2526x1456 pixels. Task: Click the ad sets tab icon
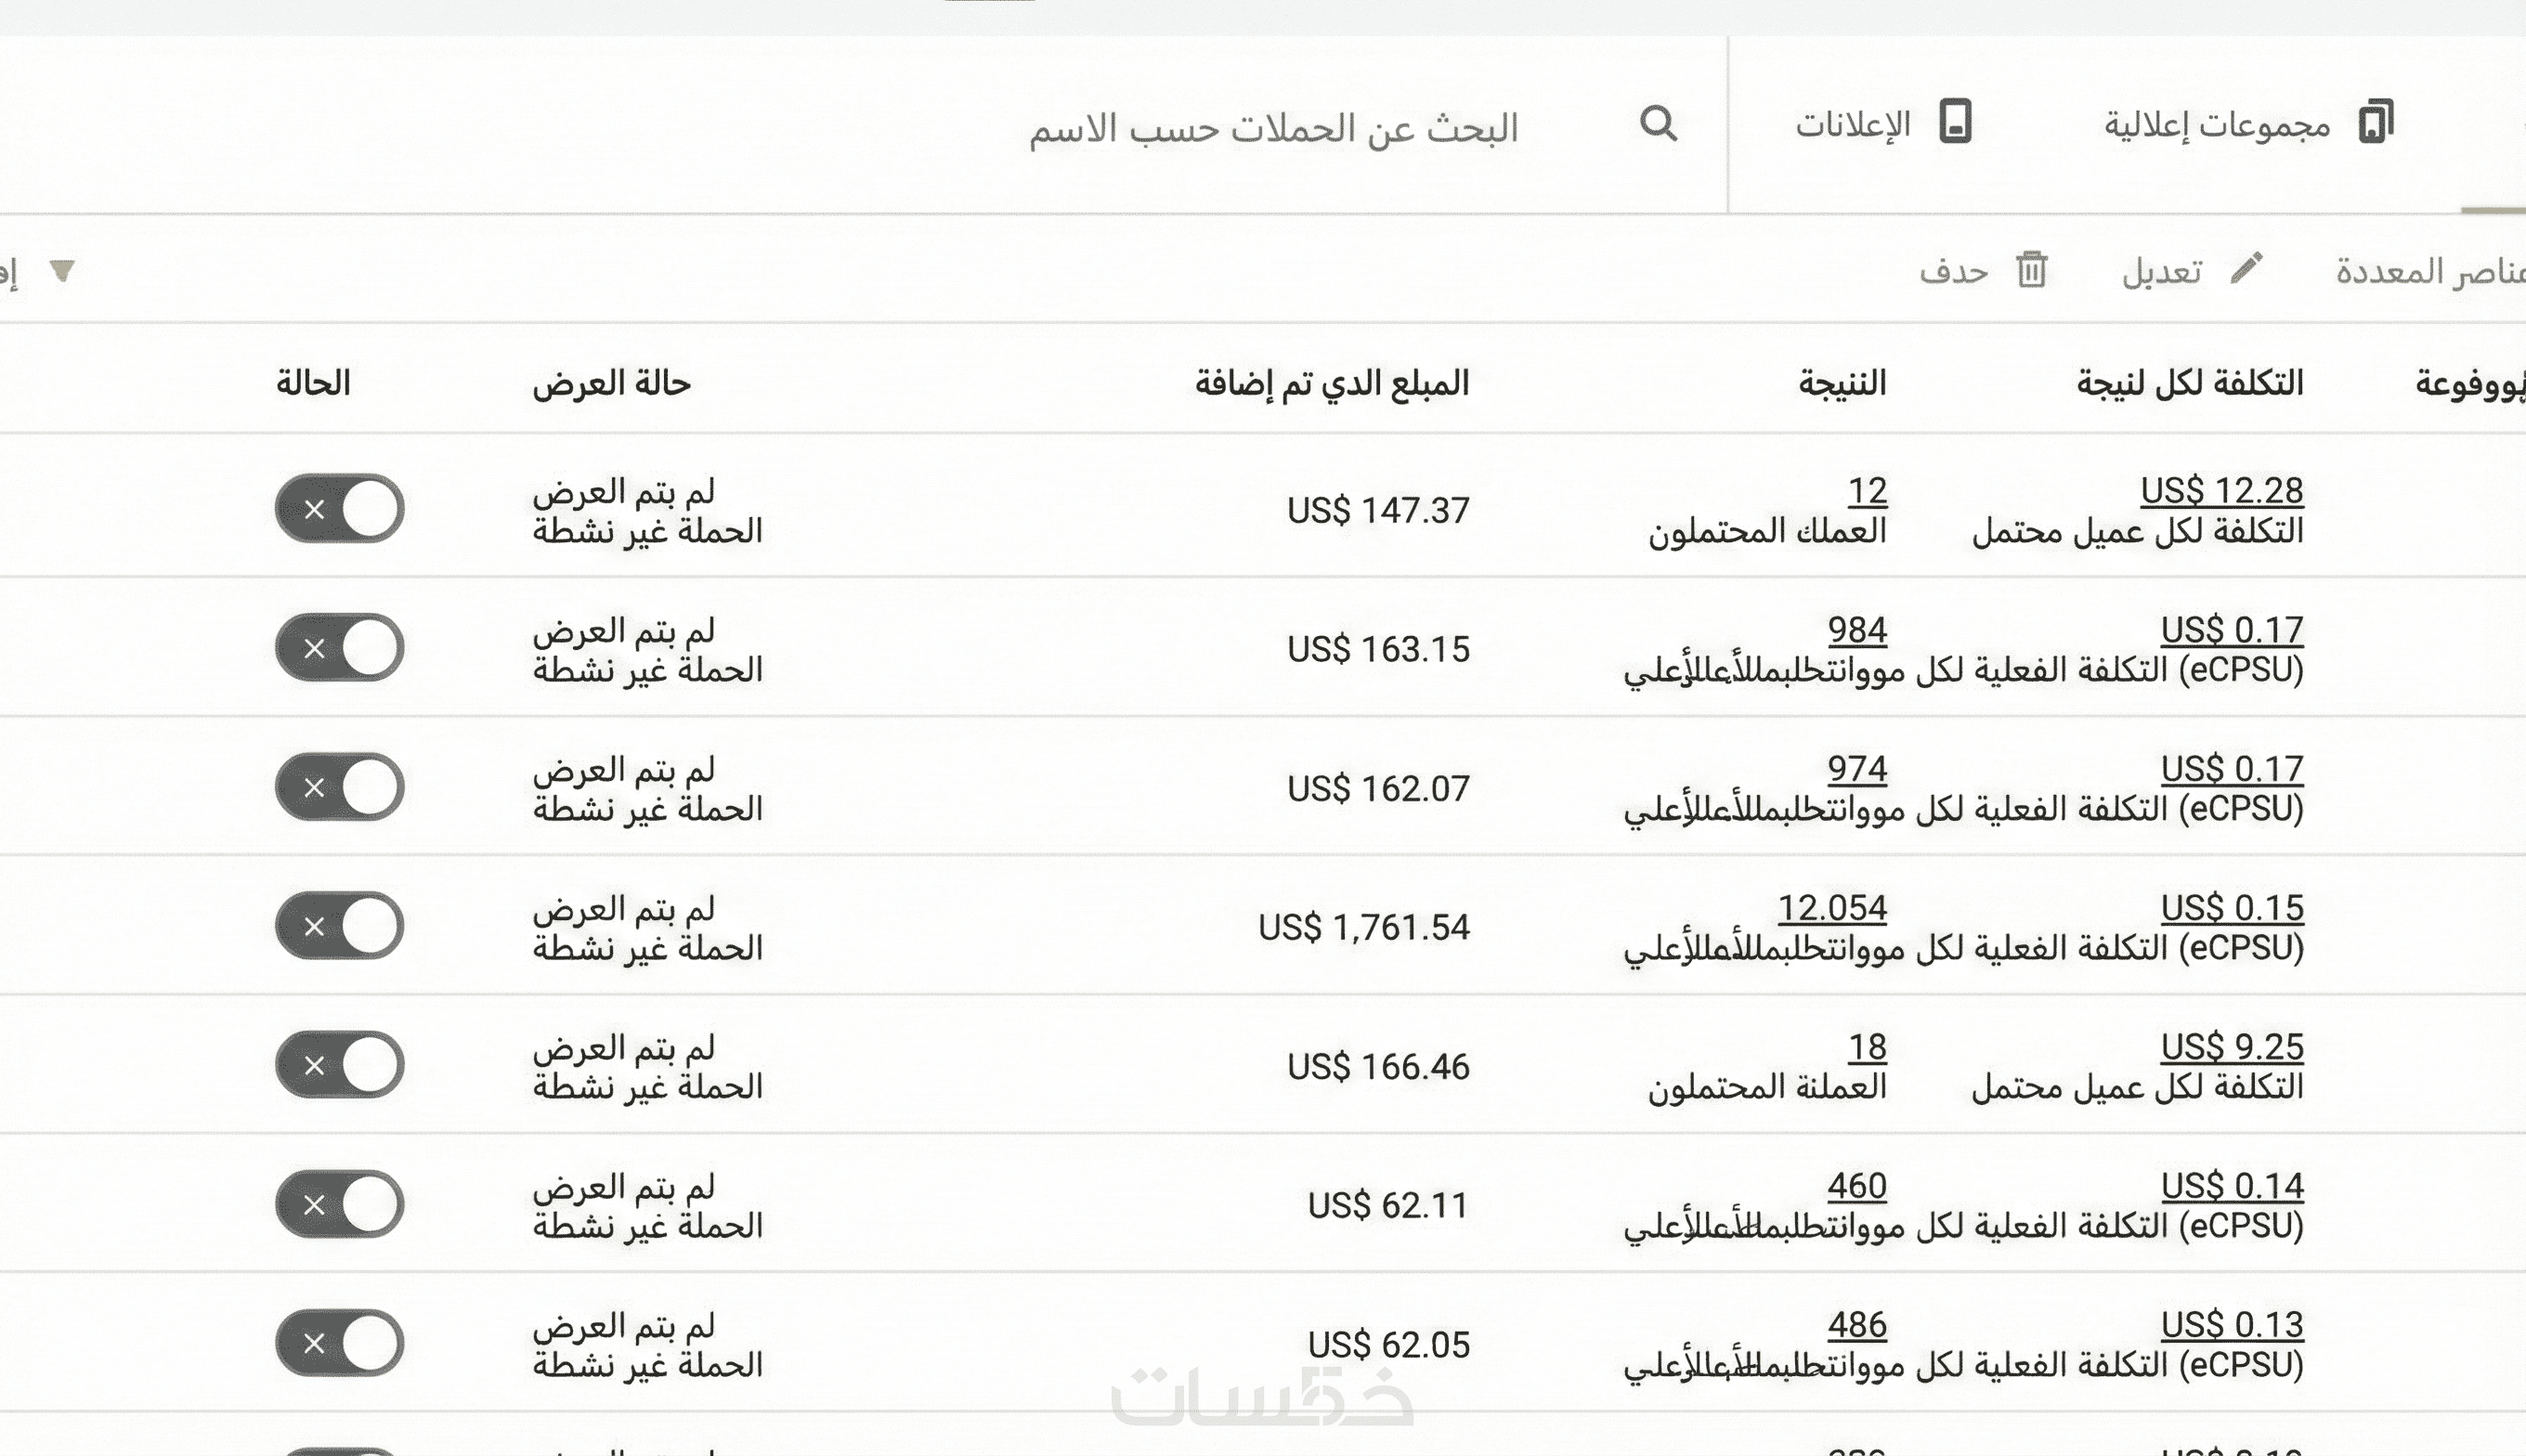pos(2376,122)
